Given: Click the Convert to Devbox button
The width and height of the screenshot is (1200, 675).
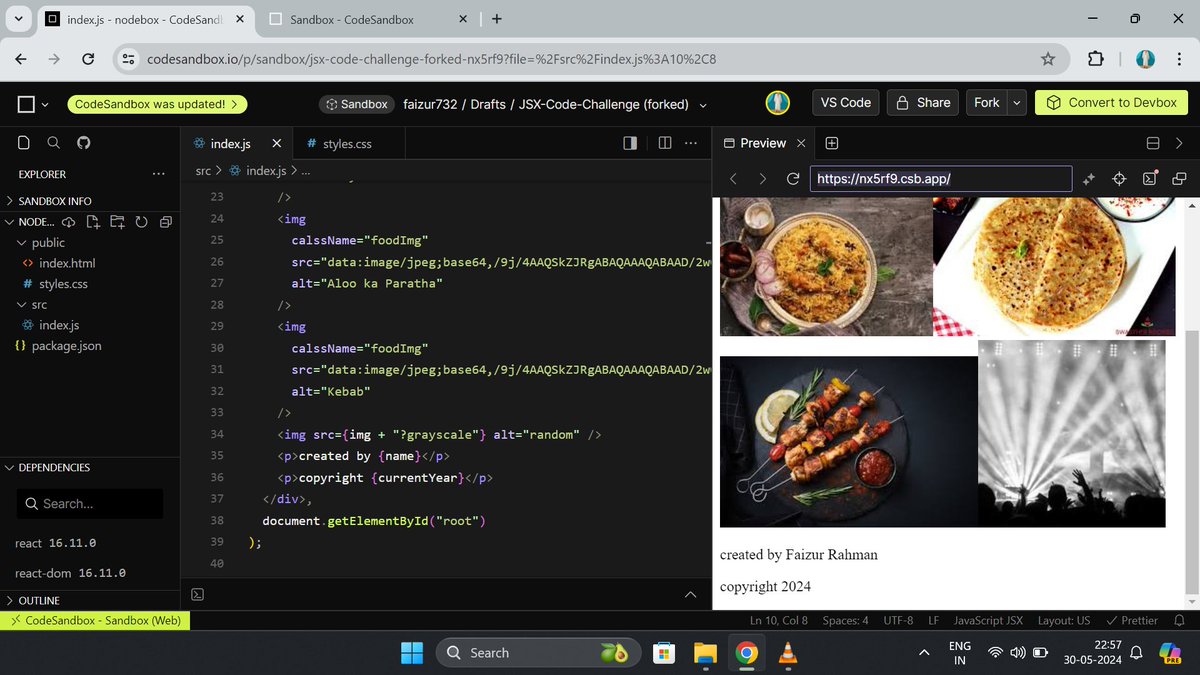Looking at the screenshot, I should [1111, 102].
